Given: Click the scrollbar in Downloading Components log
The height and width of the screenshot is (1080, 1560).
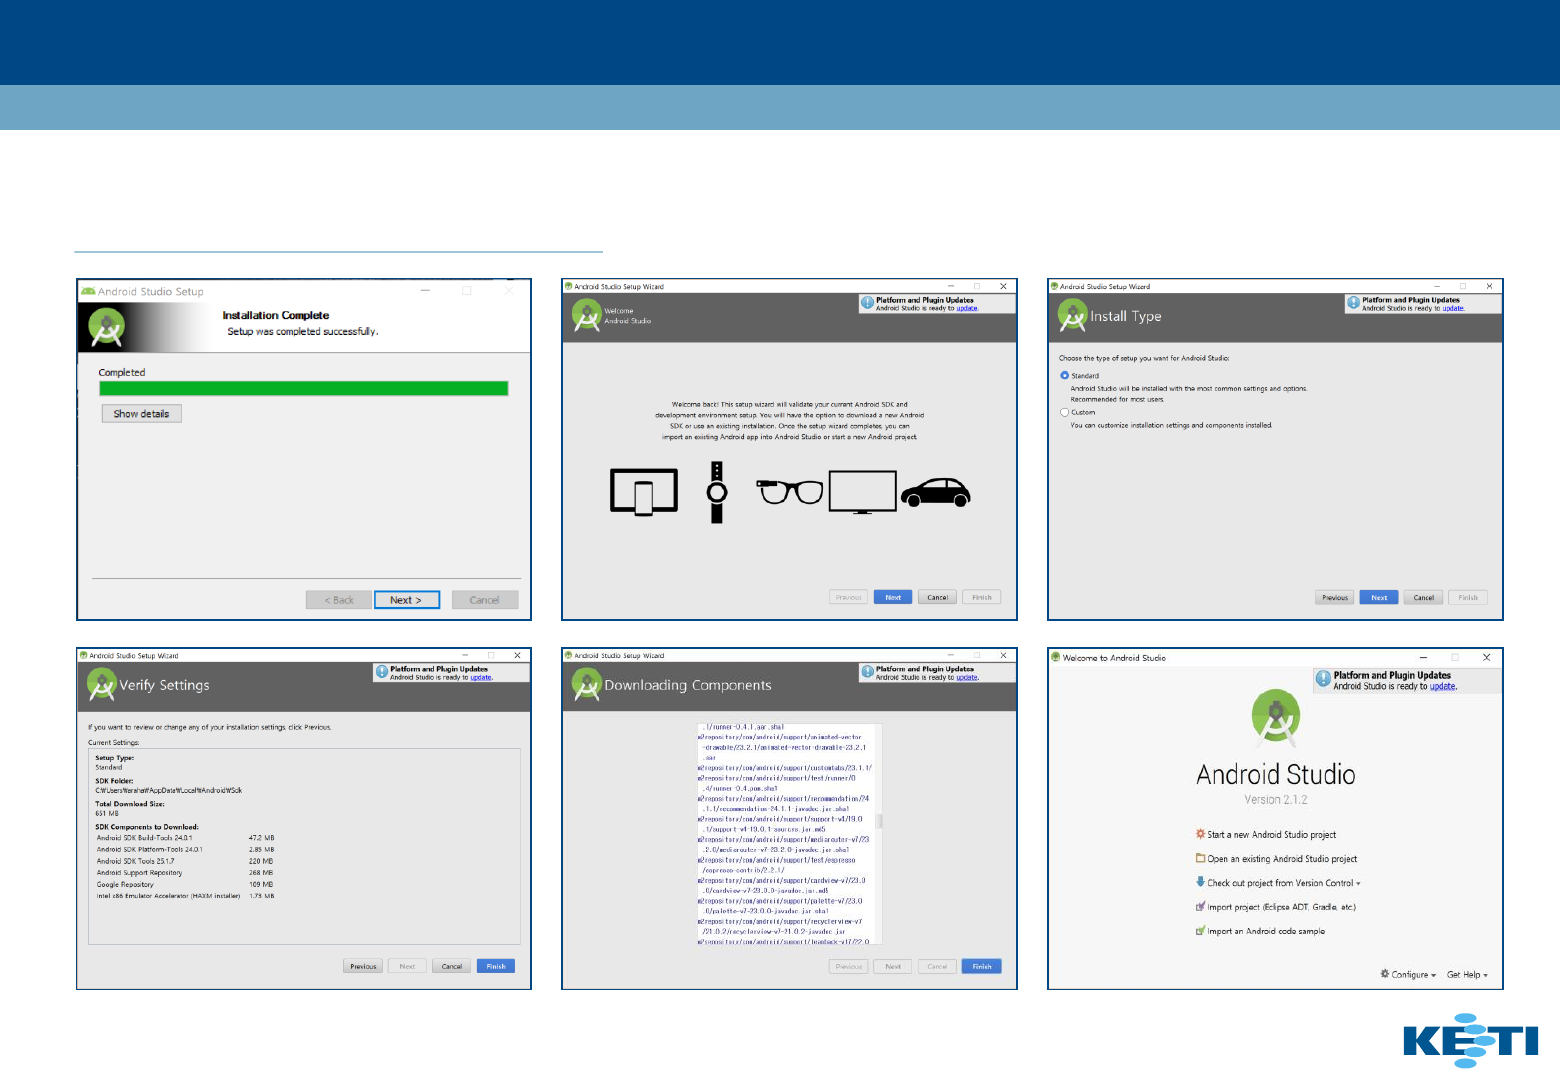Looking at the screenshot, I should click(879, 821).
